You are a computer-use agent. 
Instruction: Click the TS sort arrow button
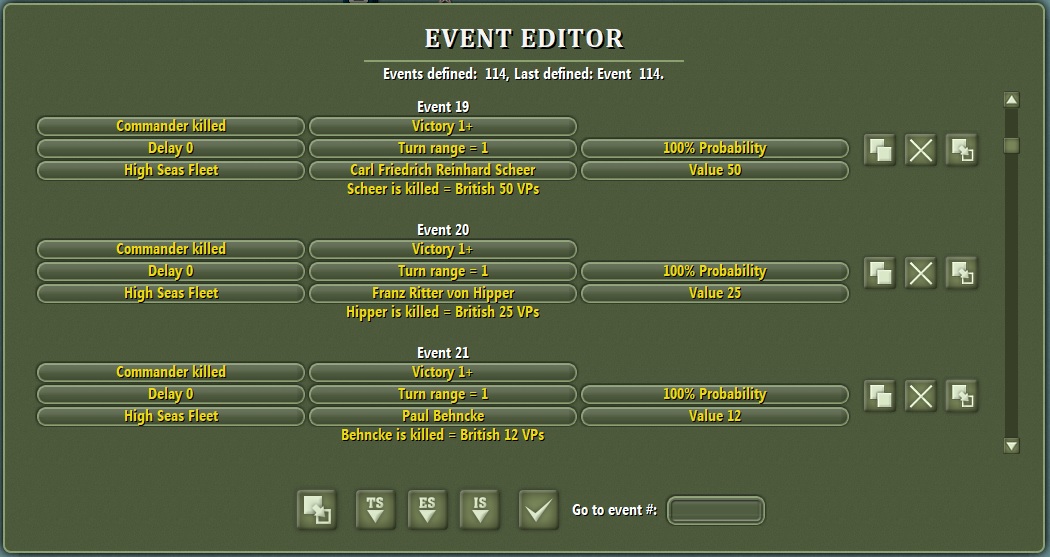[375, 510]
